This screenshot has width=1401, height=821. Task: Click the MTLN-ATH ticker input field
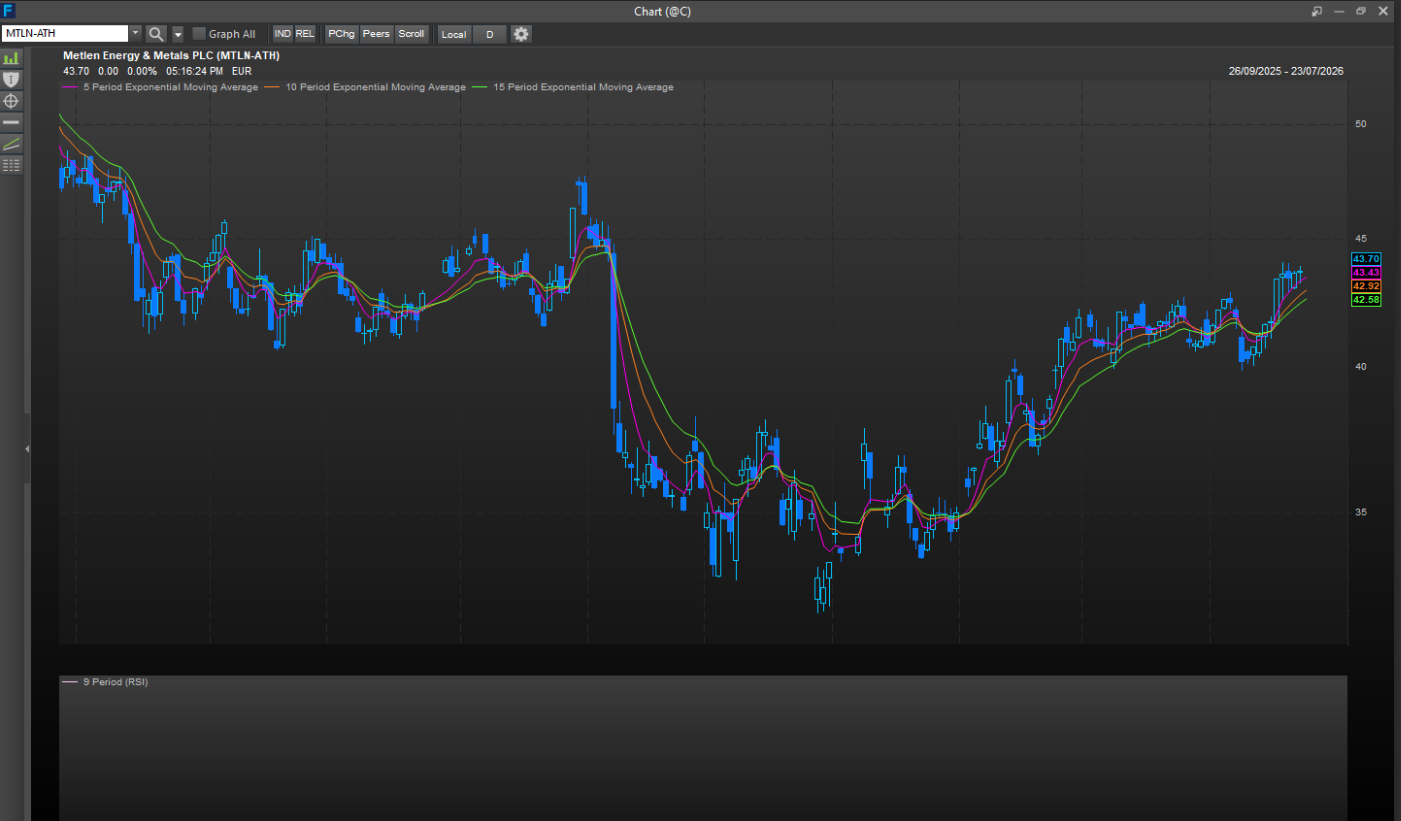coord(66,34)
